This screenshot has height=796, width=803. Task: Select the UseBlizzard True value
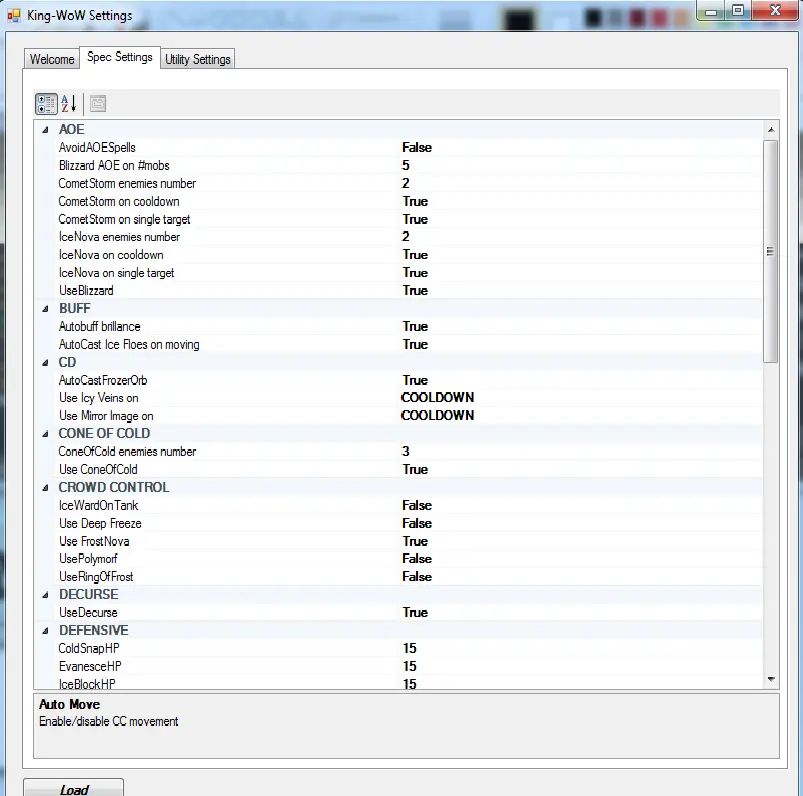pos(580,290)
